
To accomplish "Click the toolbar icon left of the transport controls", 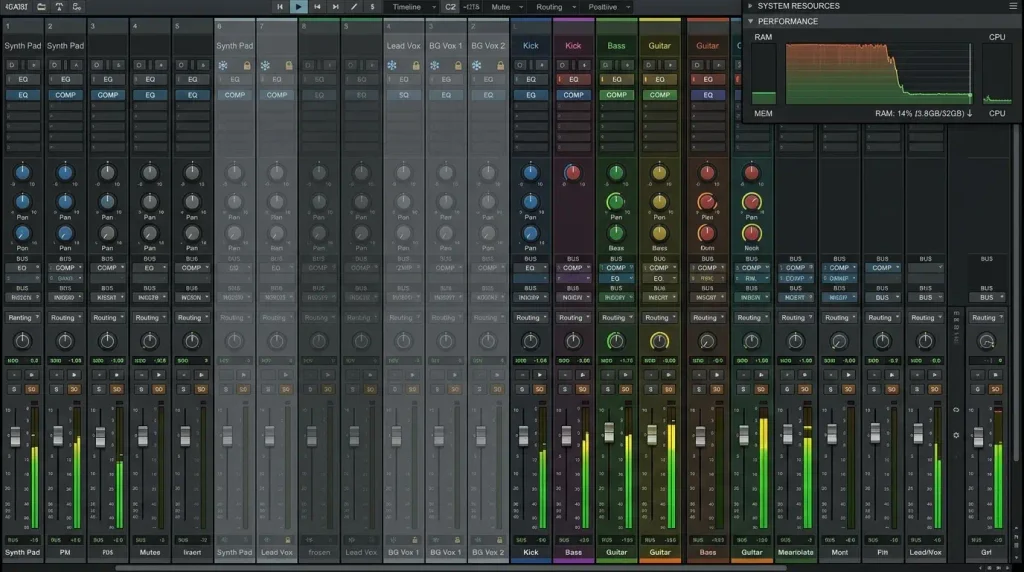I will (x=76, y=7).
